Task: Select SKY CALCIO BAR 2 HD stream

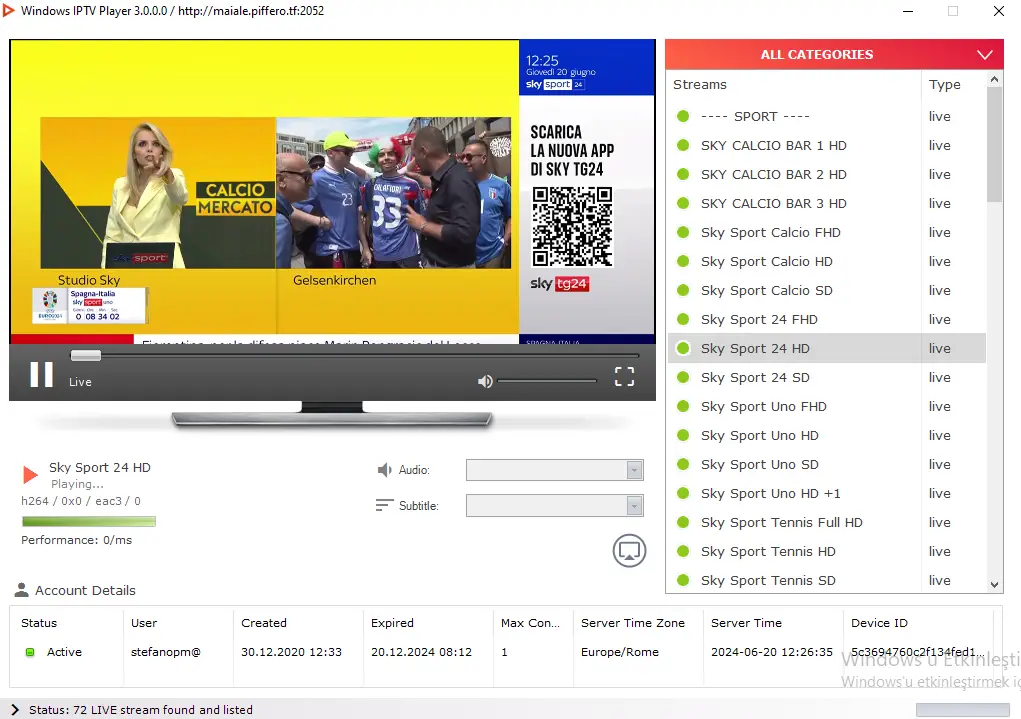Action: (x=826, y=175)
